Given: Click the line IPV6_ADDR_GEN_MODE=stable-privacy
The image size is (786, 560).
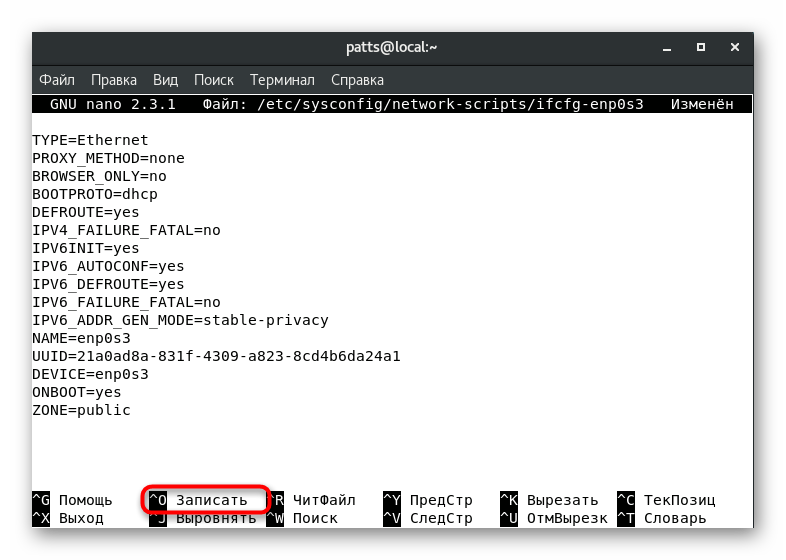Looking at the screenshot, I should click(x=180, y=320).
